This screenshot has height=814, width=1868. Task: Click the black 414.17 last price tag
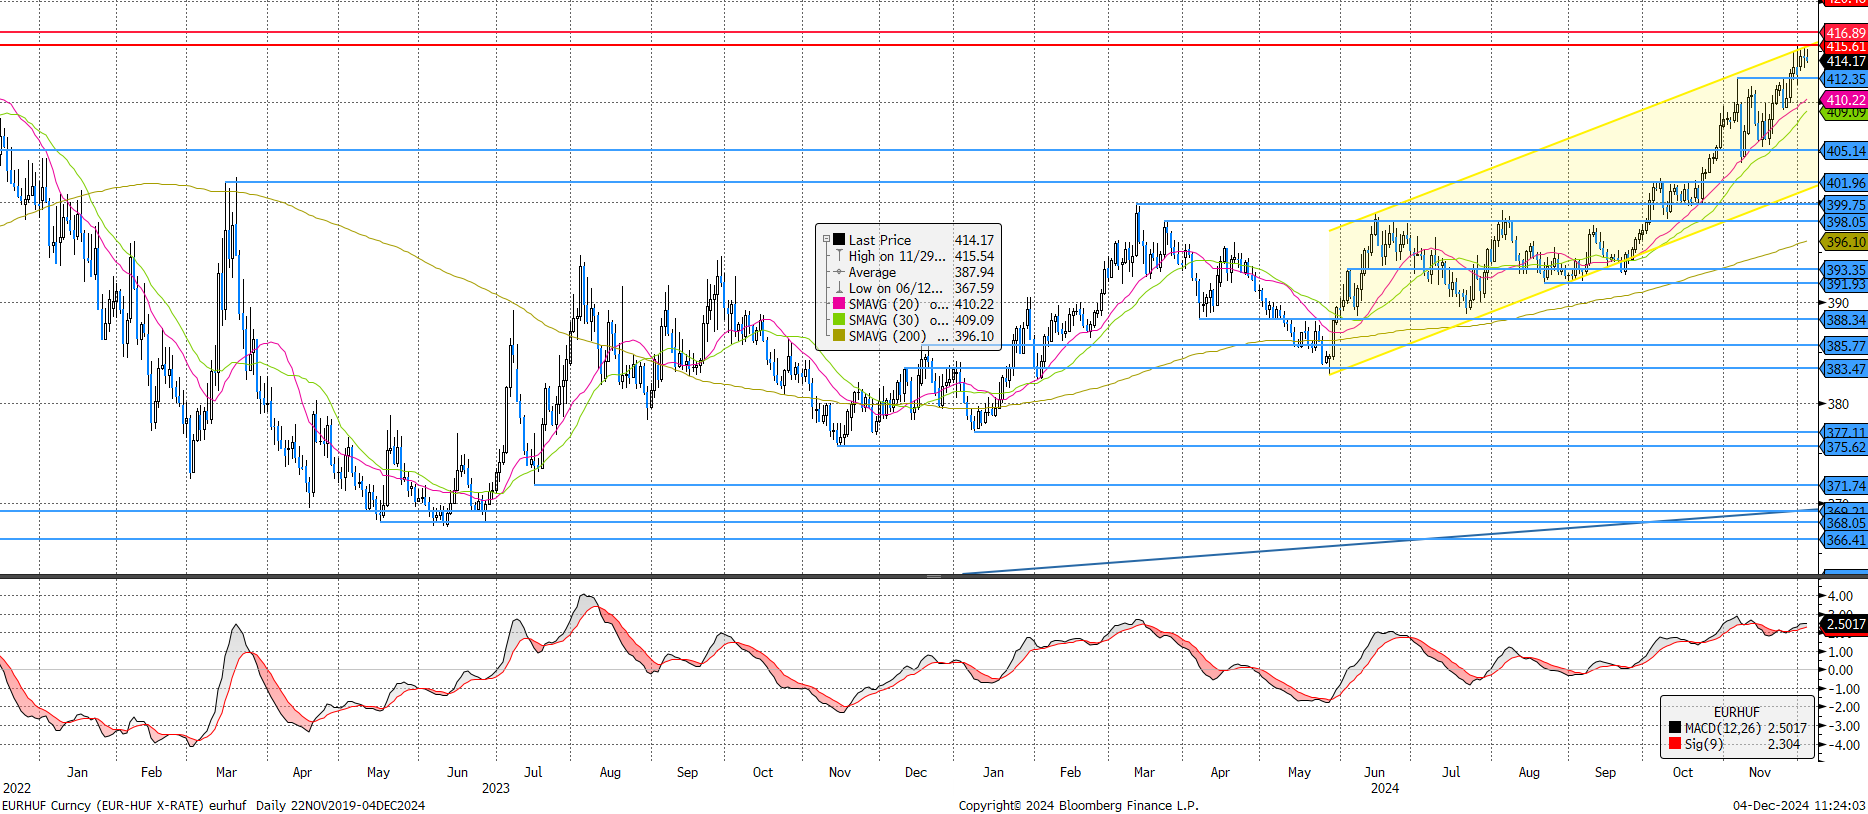1845,61
